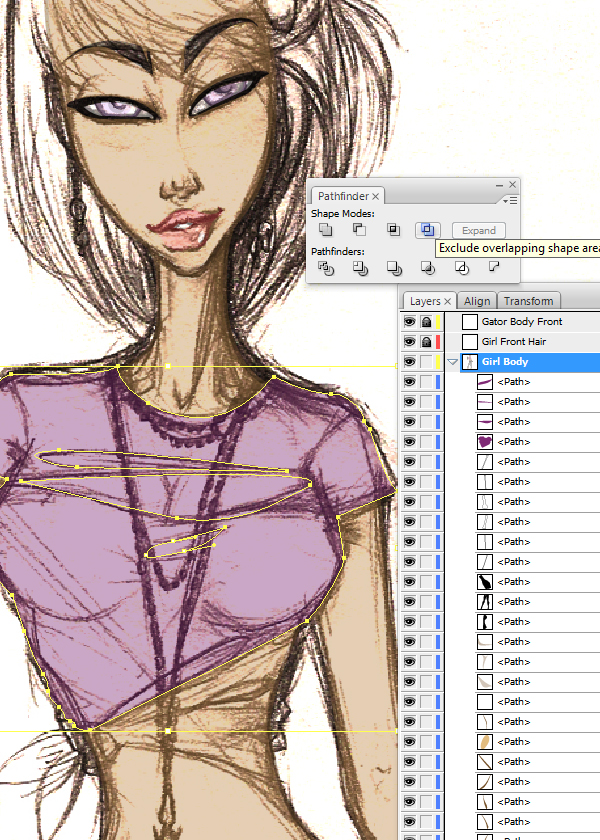Switch to the Transform tab
This screenshot has height=840, width=600.
(528, 301)
